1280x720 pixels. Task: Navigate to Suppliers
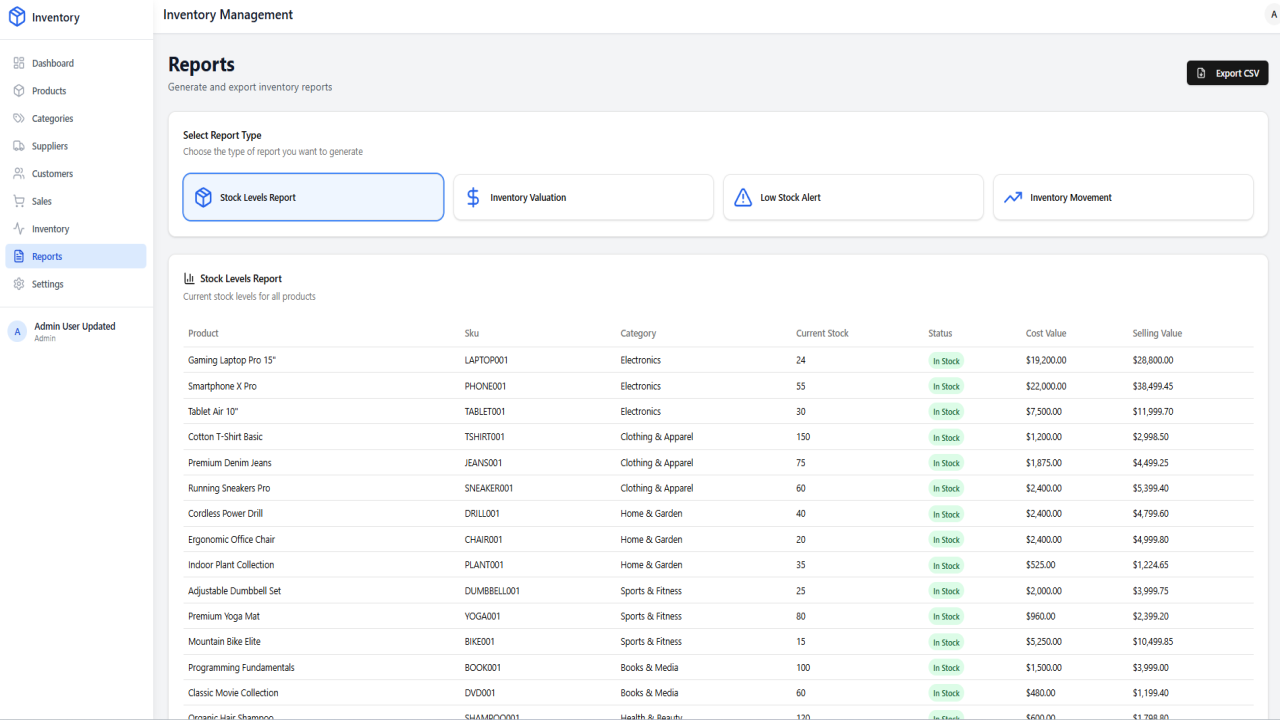click(x=76, y=146)
